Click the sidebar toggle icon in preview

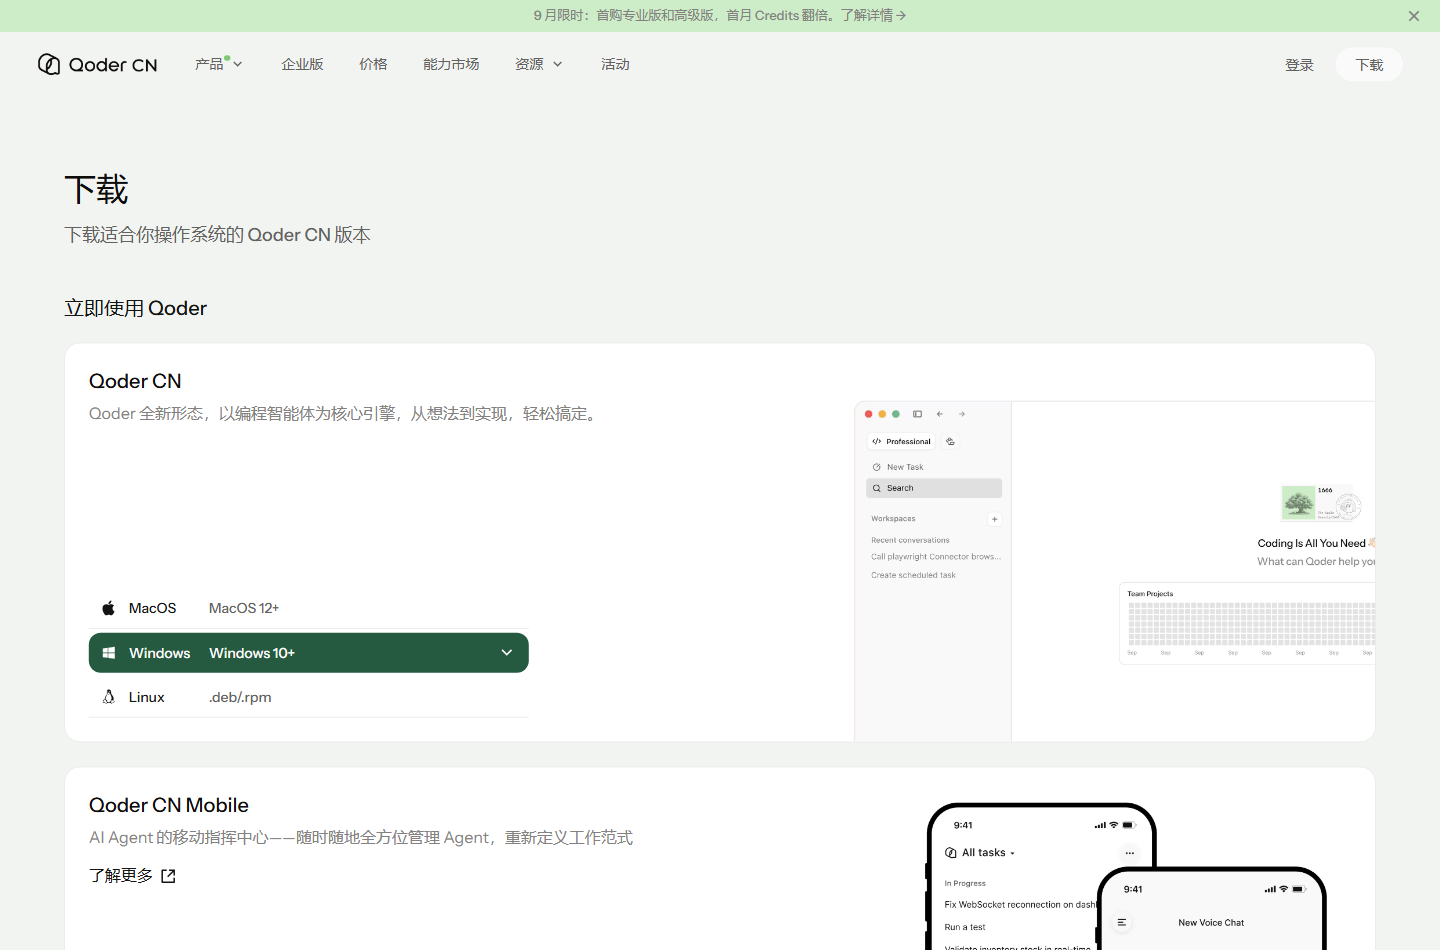point(917,414)
